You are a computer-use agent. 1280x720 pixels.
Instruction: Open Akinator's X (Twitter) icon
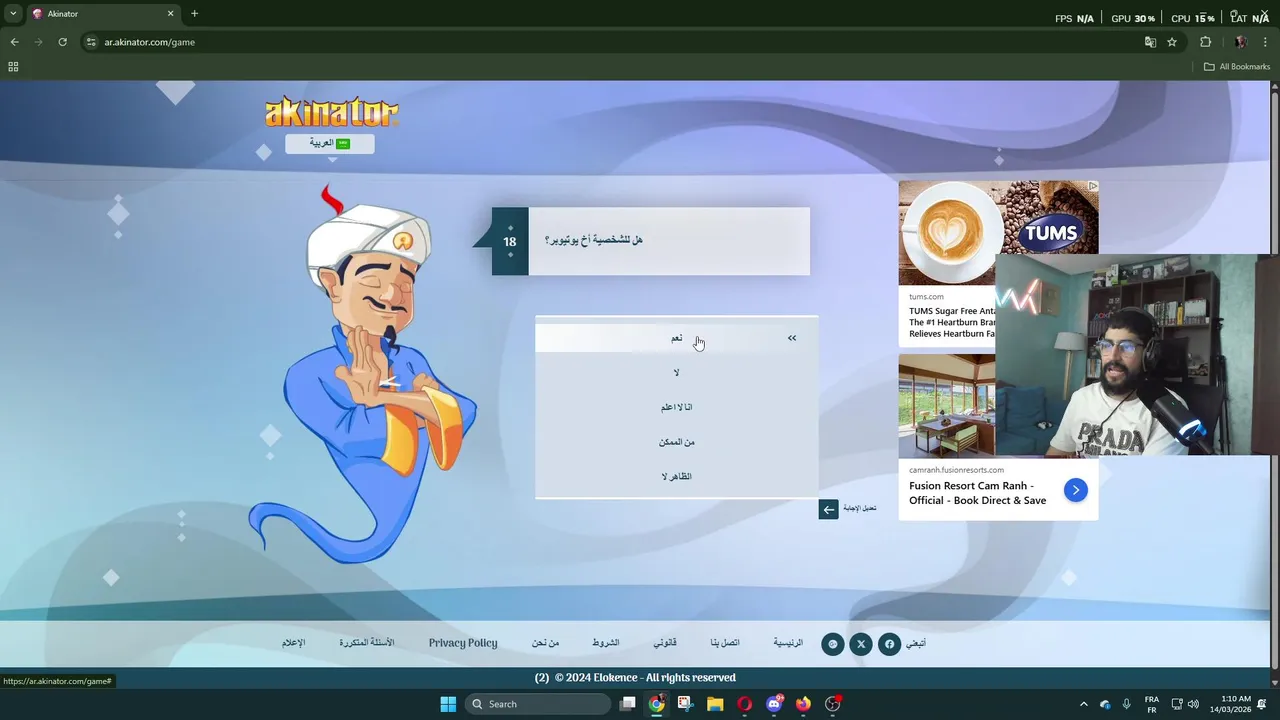click(x=861, y=644)
